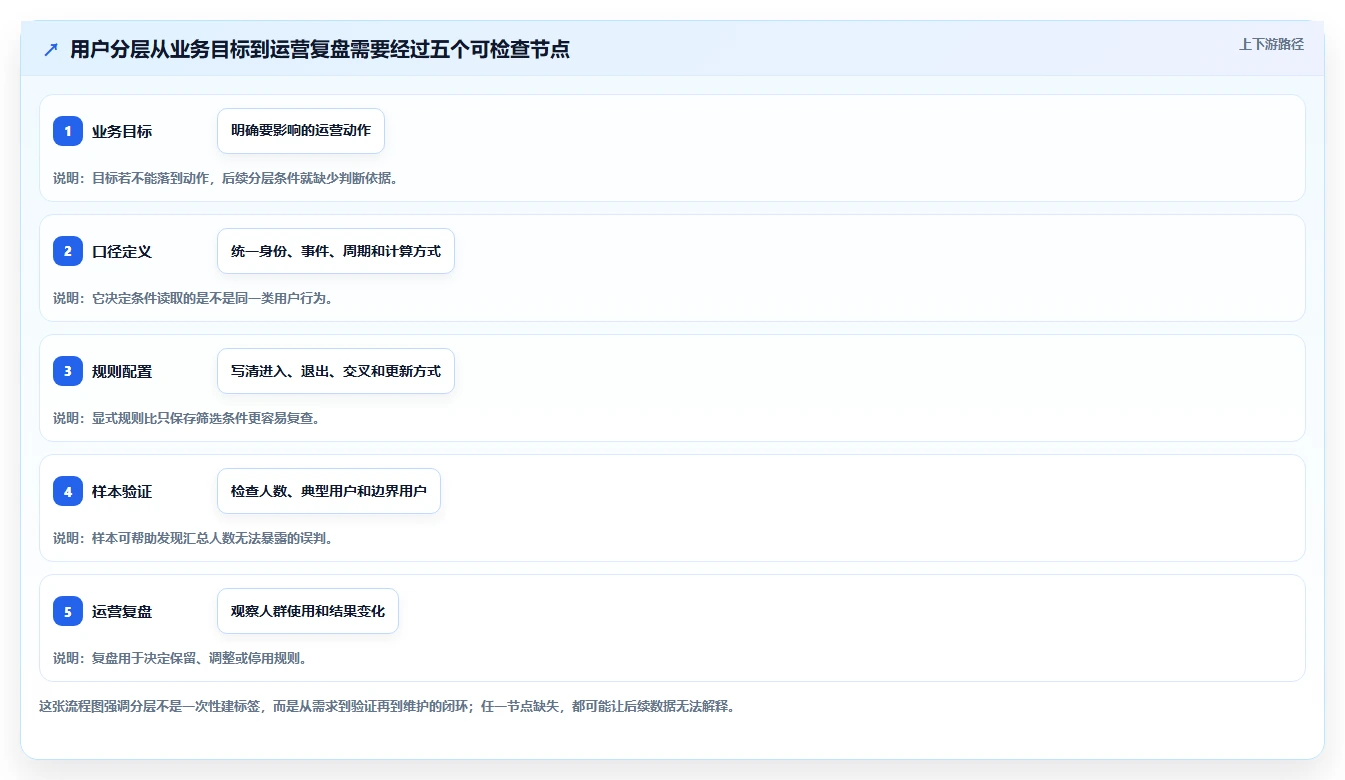Image resolution: width=1345 pixels, height=780 pixels.
Task: Click the step 4 number badge
Action: coord(68,491)
